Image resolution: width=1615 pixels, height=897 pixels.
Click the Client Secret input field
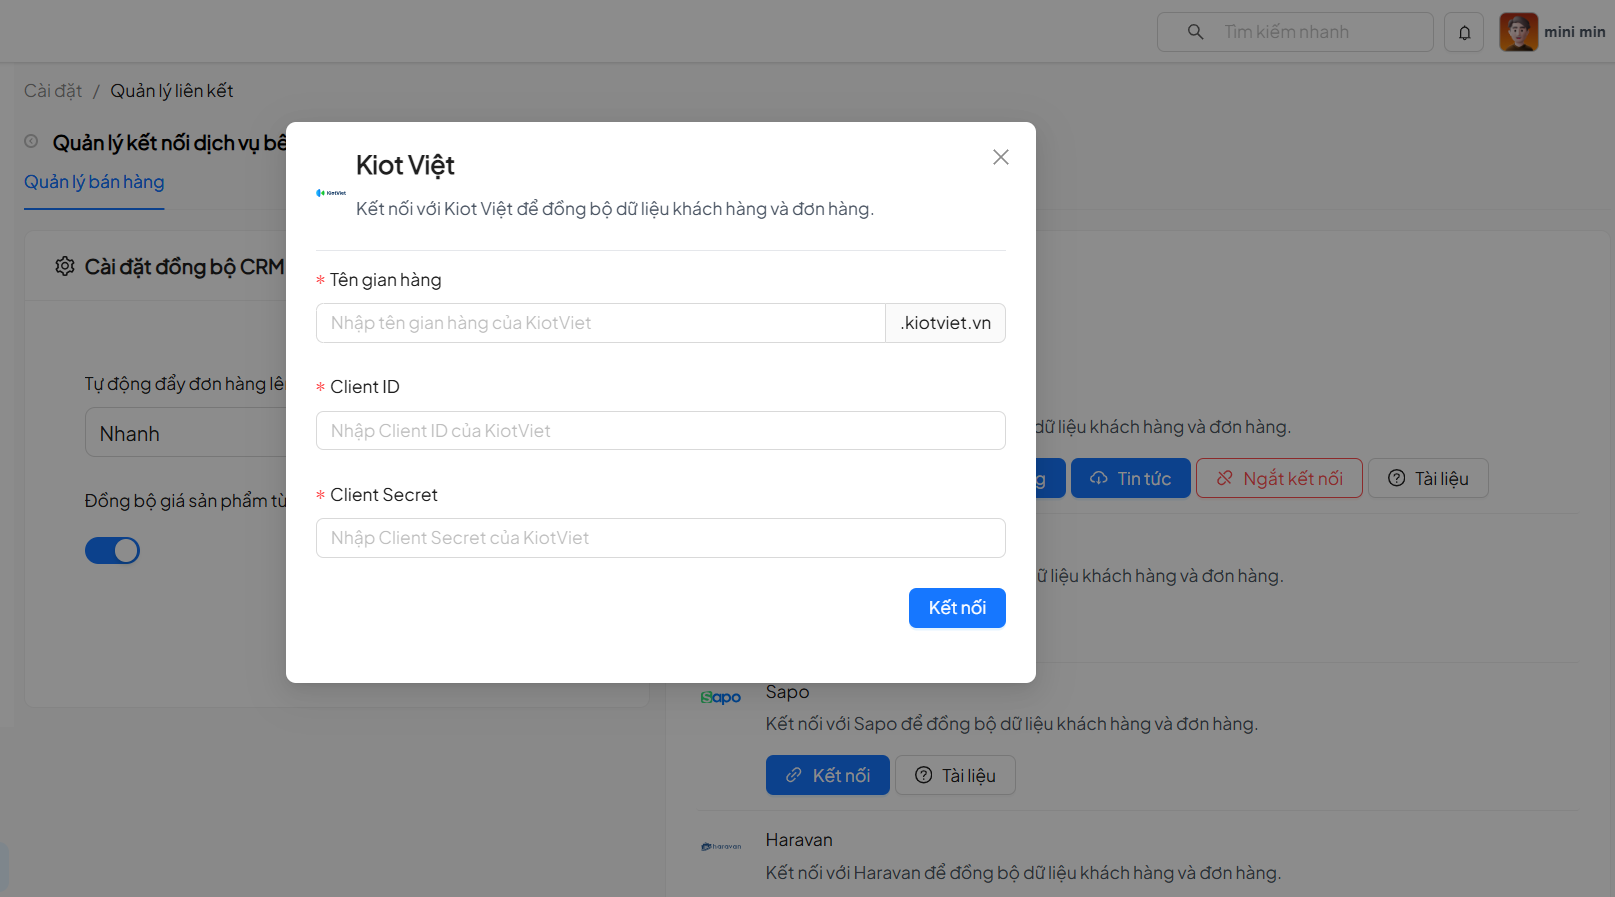[x=660, y=538]
